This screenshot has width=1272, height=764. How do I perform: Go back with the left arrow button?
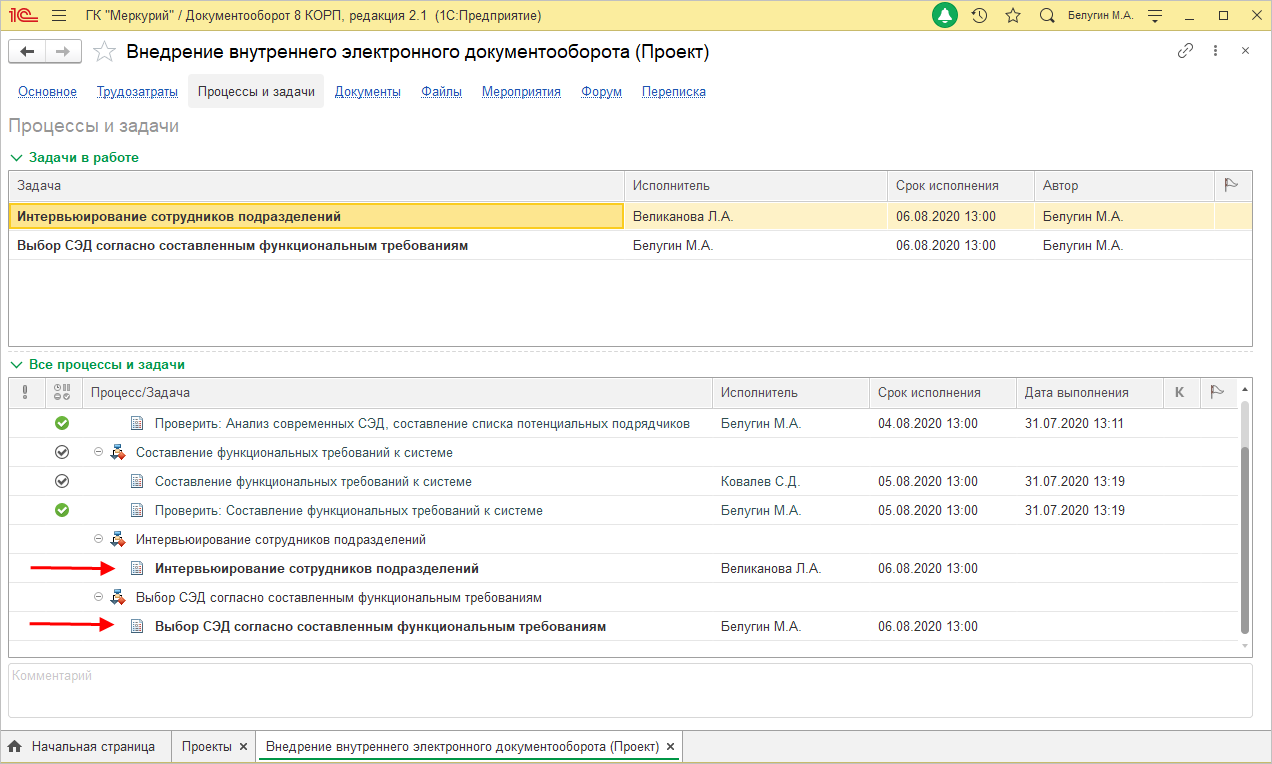point(27,52)
